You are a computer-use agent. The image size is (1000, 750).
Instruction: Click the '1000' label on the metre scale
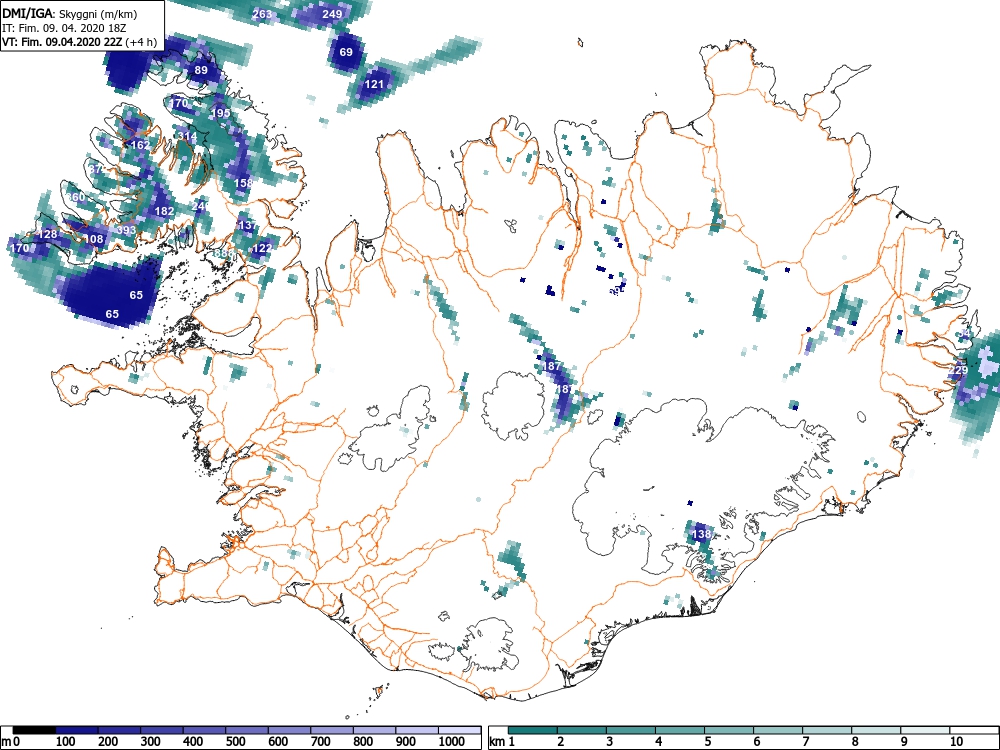click(452, 742)
